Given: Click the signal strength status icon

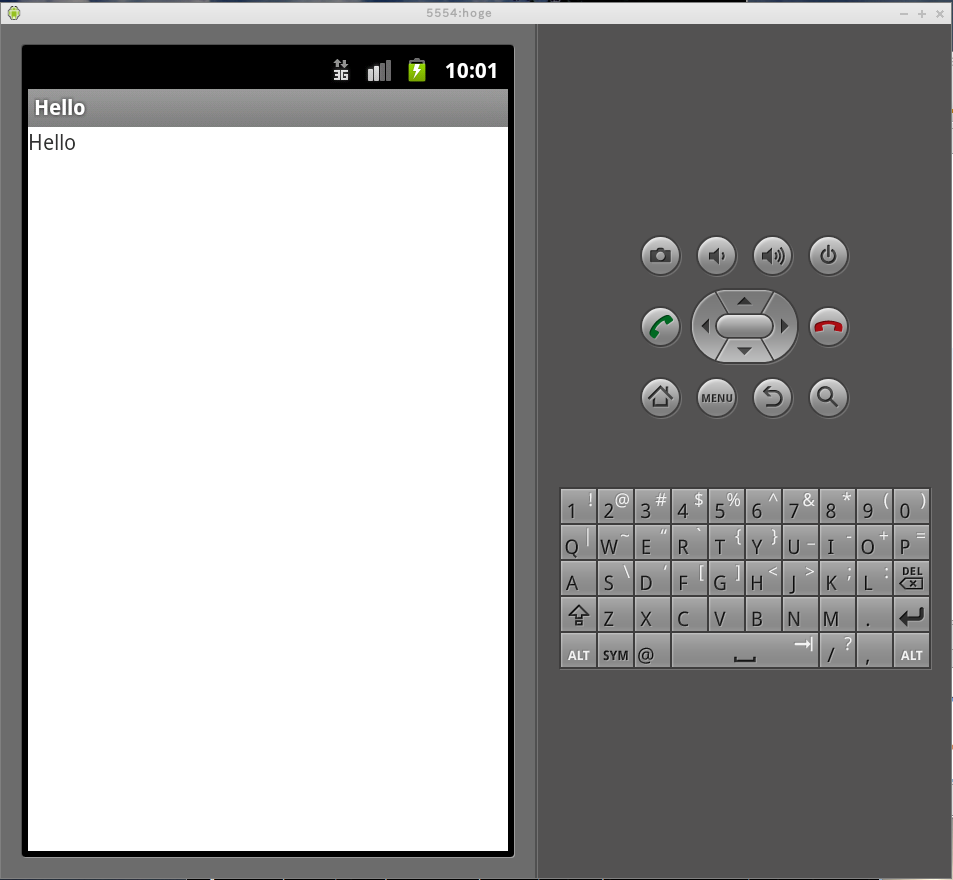Looking at the screenshot, I should pos(379,70).
